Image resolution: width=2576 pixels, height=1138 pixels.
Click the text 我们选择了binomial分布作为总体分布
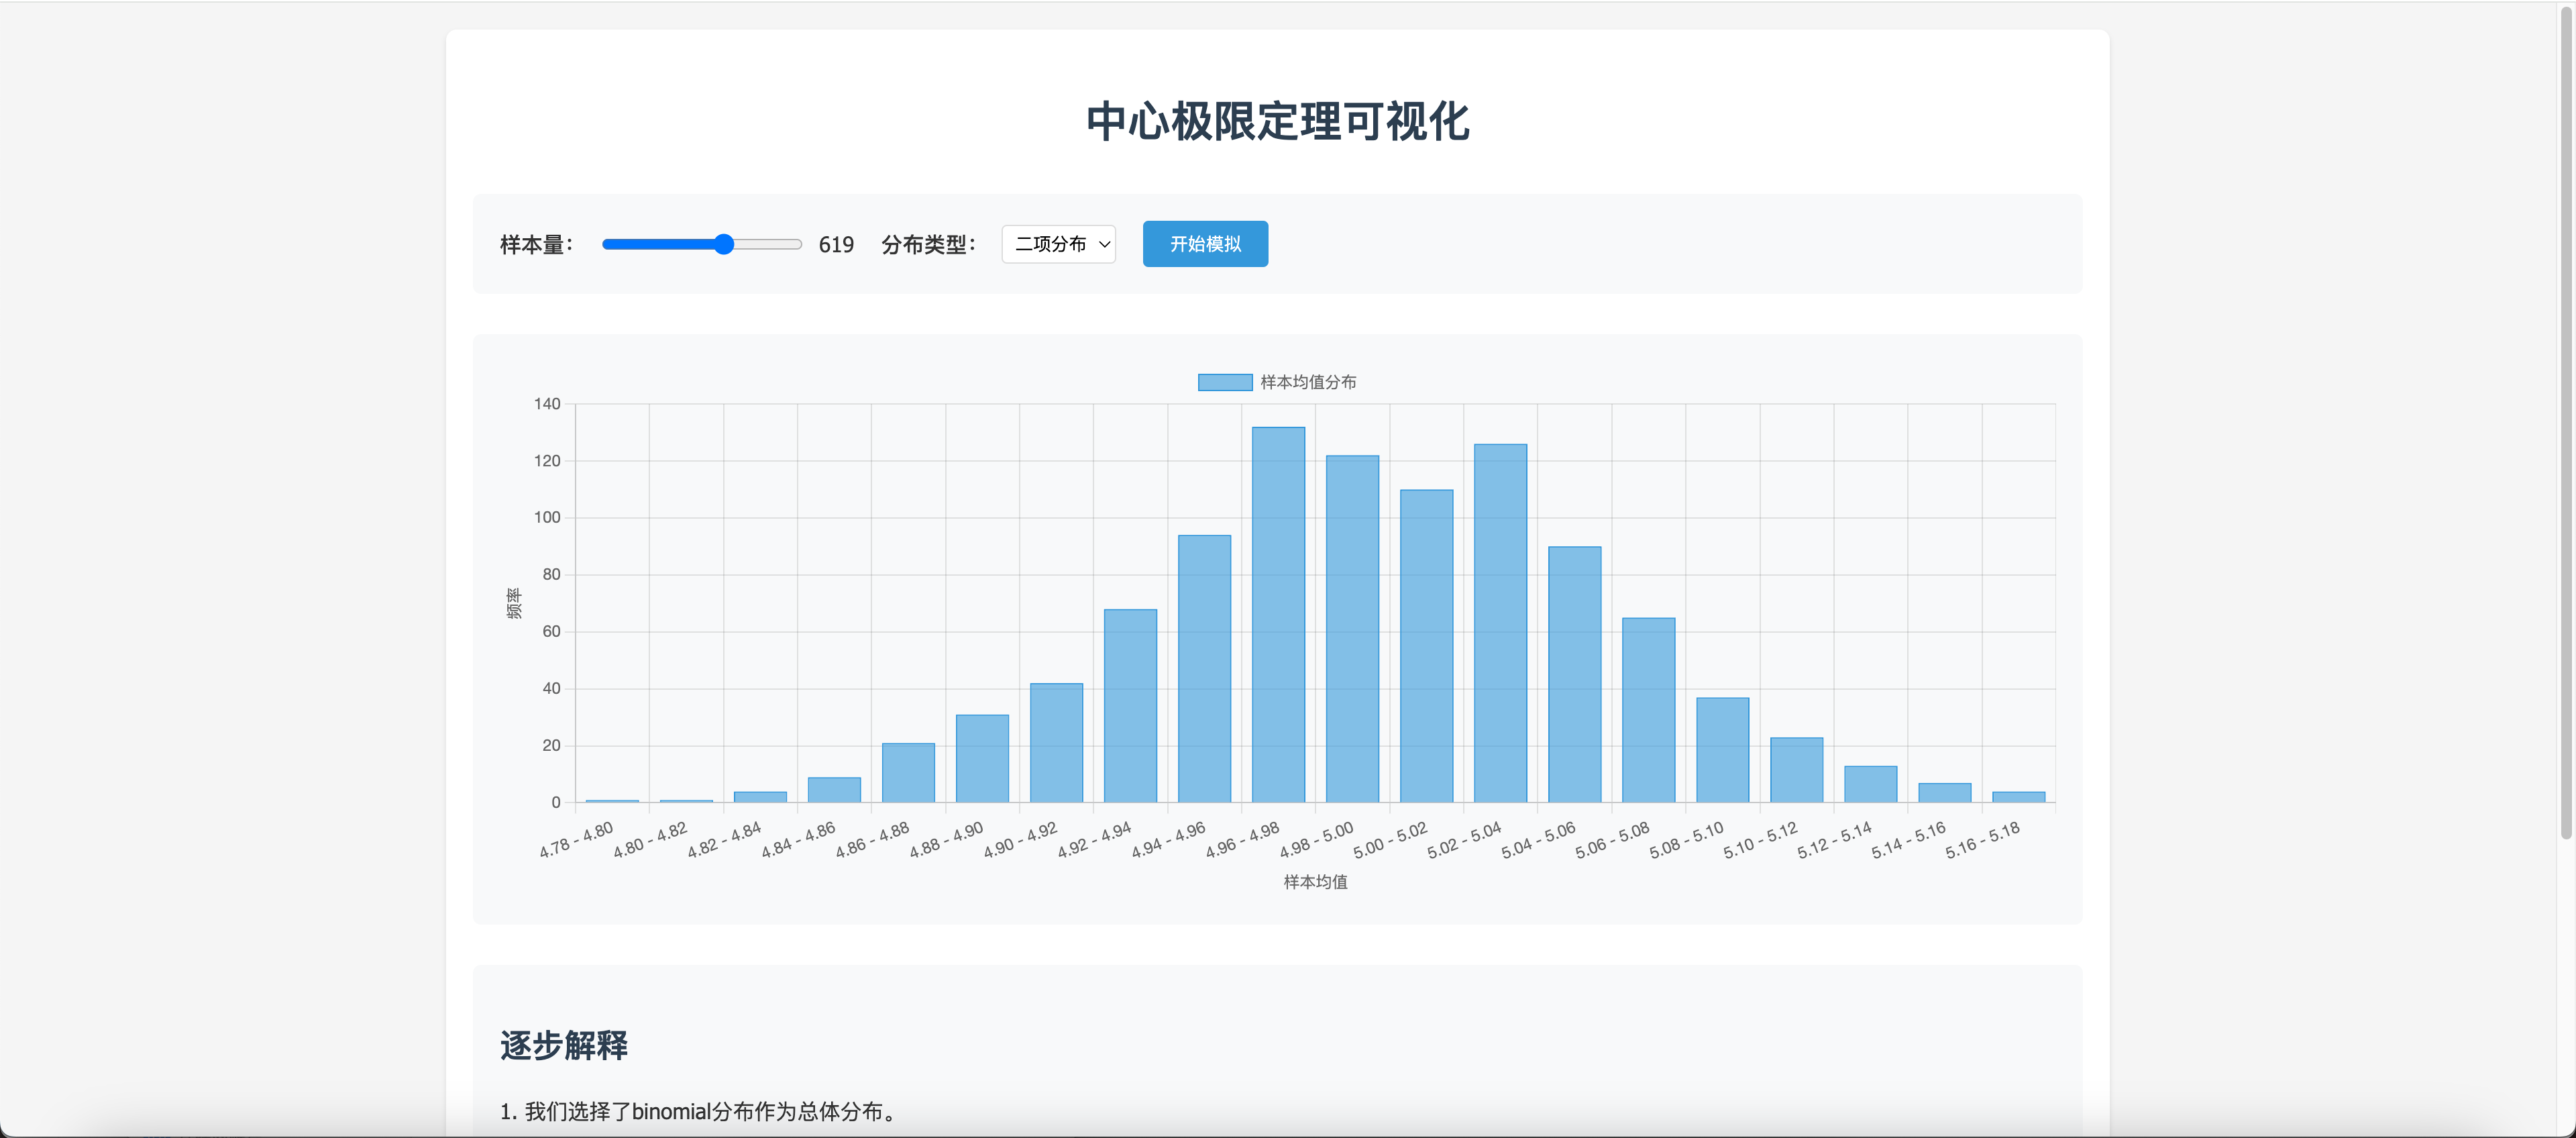click(x=704, y=1111)
